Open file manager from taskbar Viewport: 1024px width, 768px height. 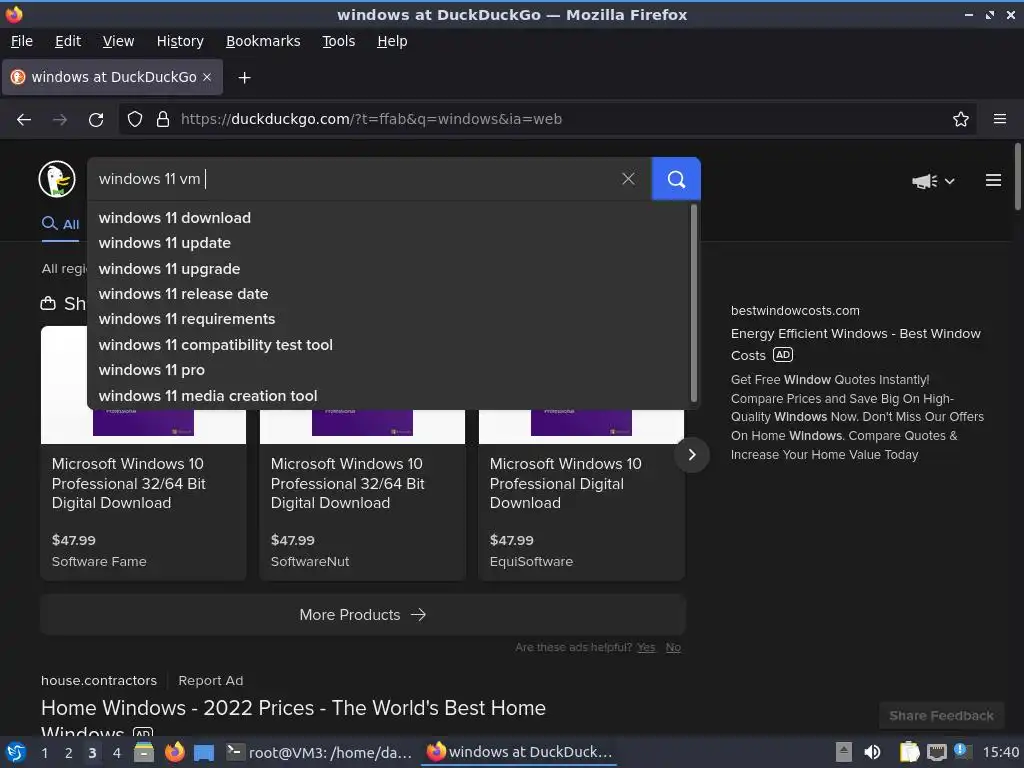click(144, 752)
